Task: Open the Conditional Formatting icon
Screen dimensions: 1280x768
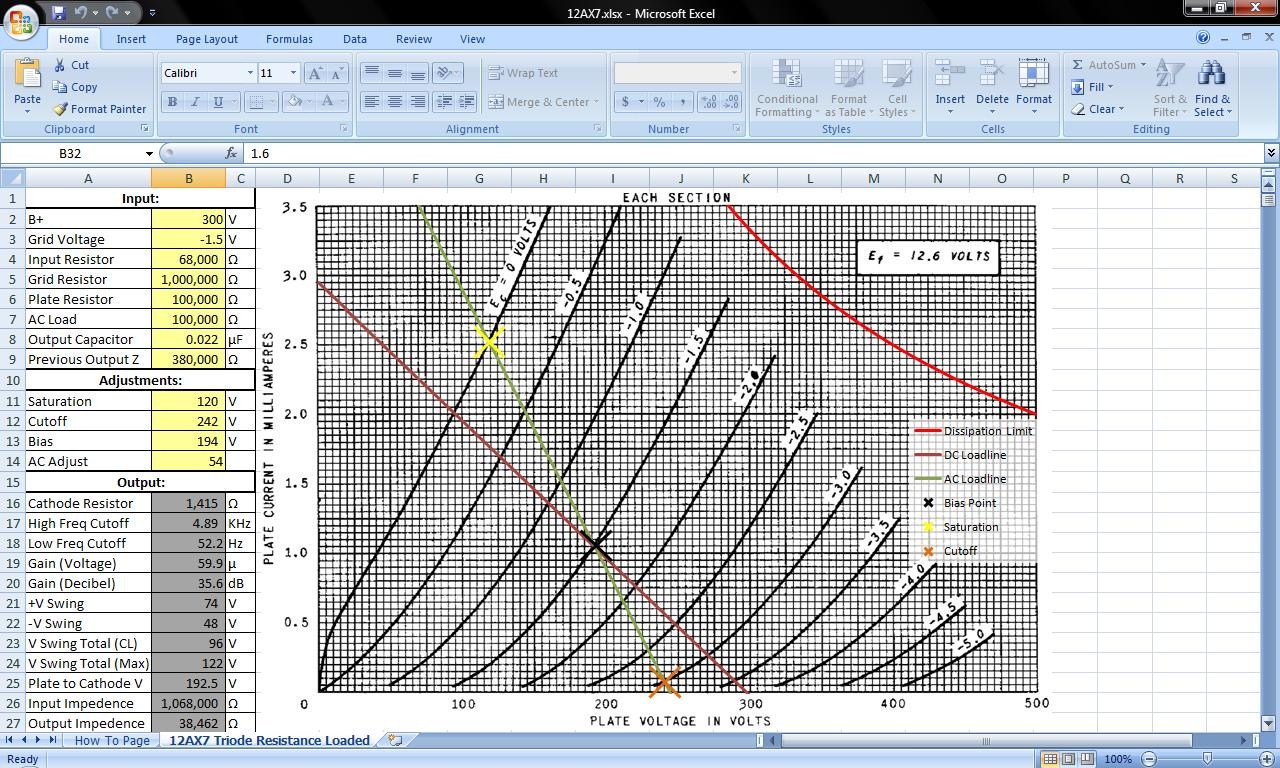Action: 786,75
